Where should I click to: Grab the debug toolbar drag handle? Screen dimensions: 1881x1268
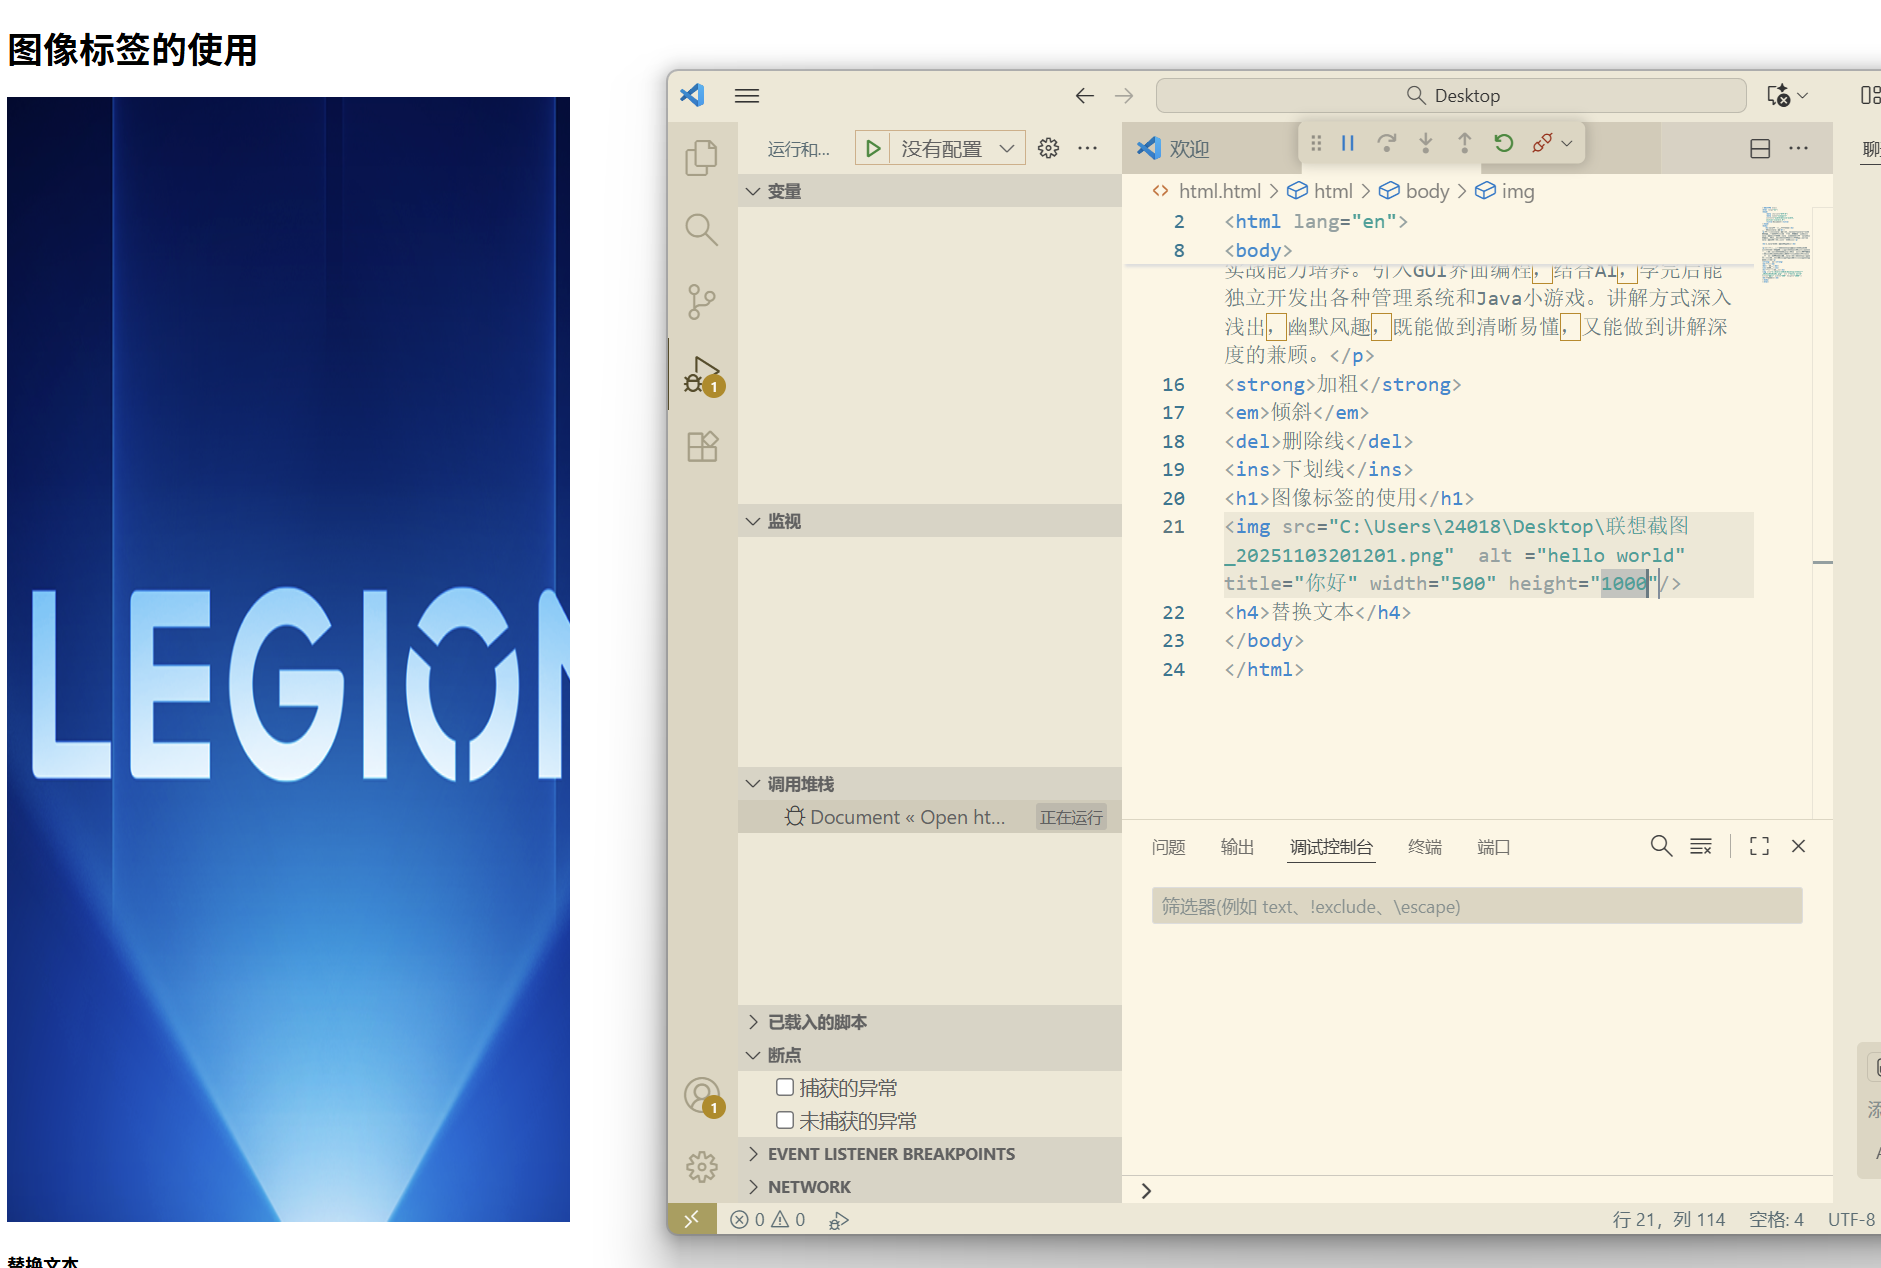pyautogui.click(x=1316, y=143)
